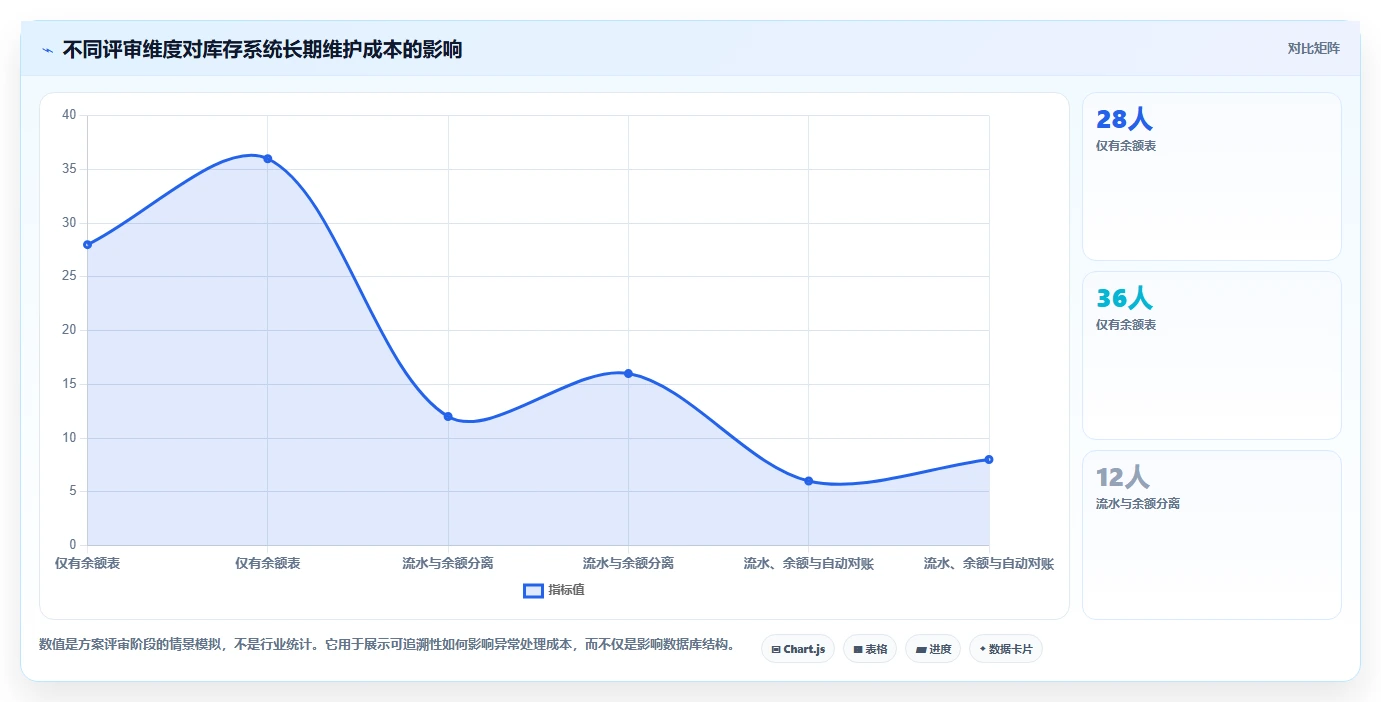Click the y-axis label 25

coord(69,276)
